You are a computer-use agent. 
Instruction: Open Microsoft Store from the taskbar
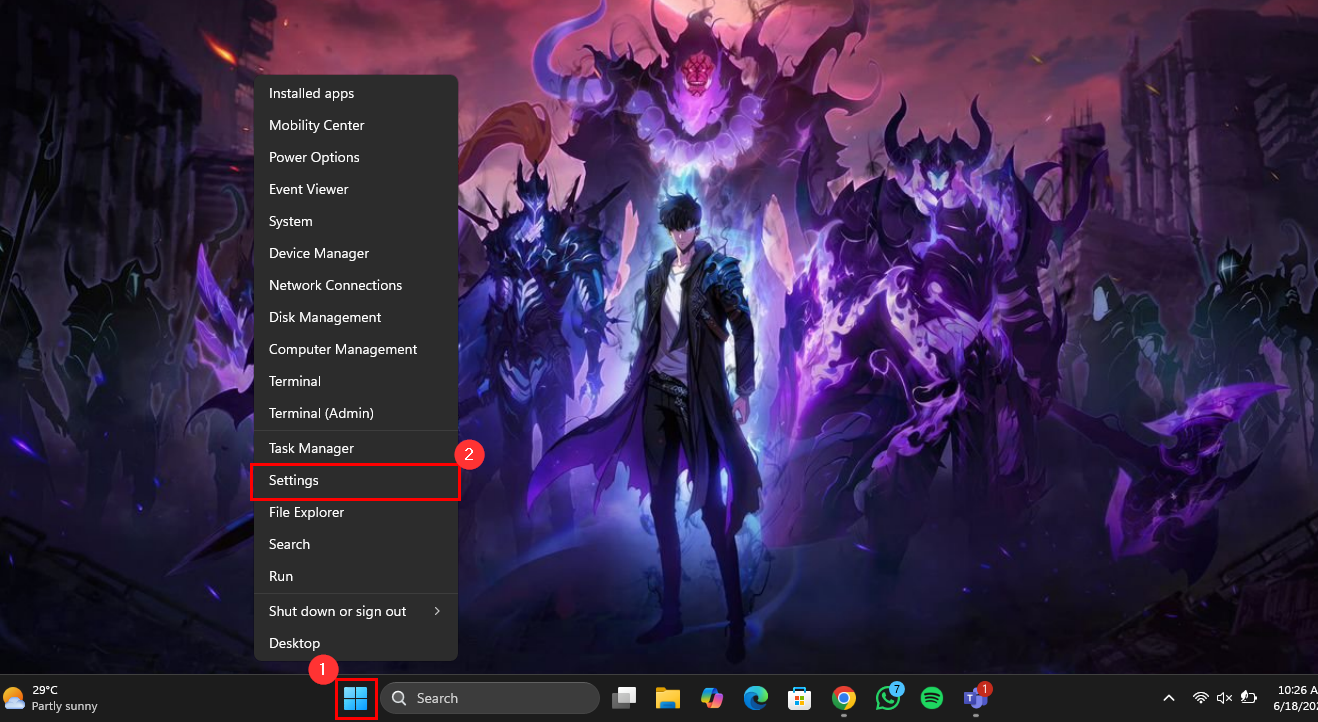pos(799,698)
